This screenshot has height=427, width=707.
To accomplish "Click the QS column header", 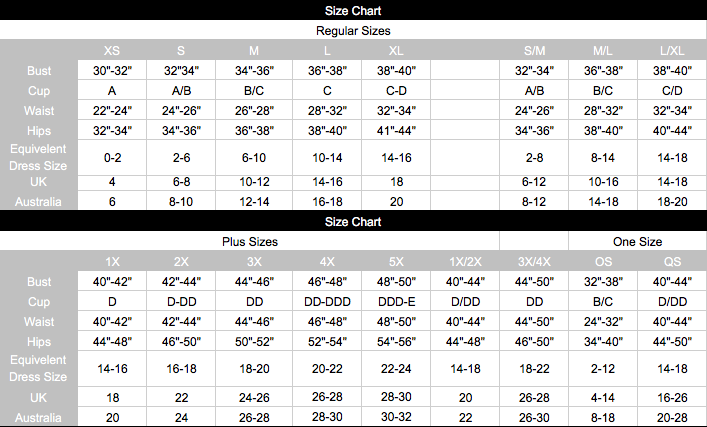I will point(672,262).
